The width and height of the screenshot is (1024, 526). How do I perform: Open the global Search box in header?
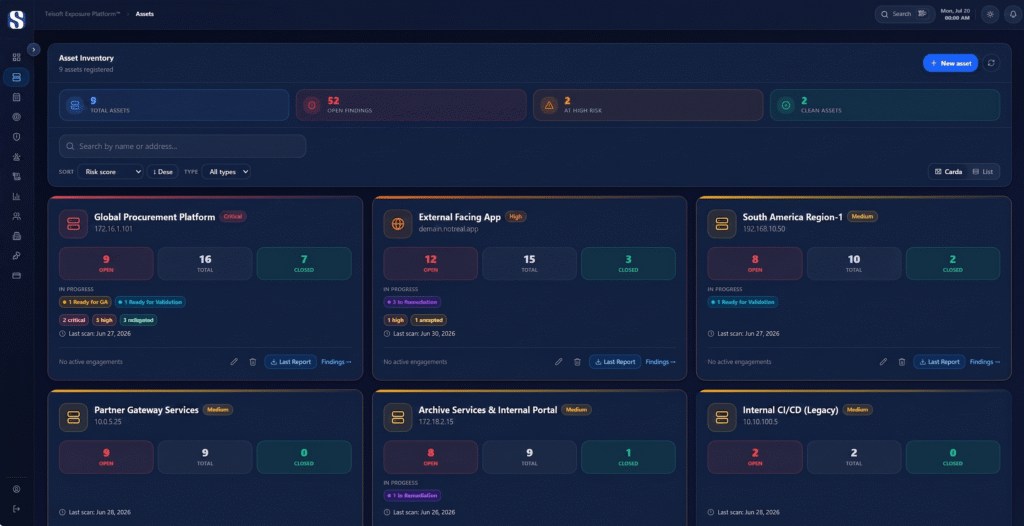(905, 14)
